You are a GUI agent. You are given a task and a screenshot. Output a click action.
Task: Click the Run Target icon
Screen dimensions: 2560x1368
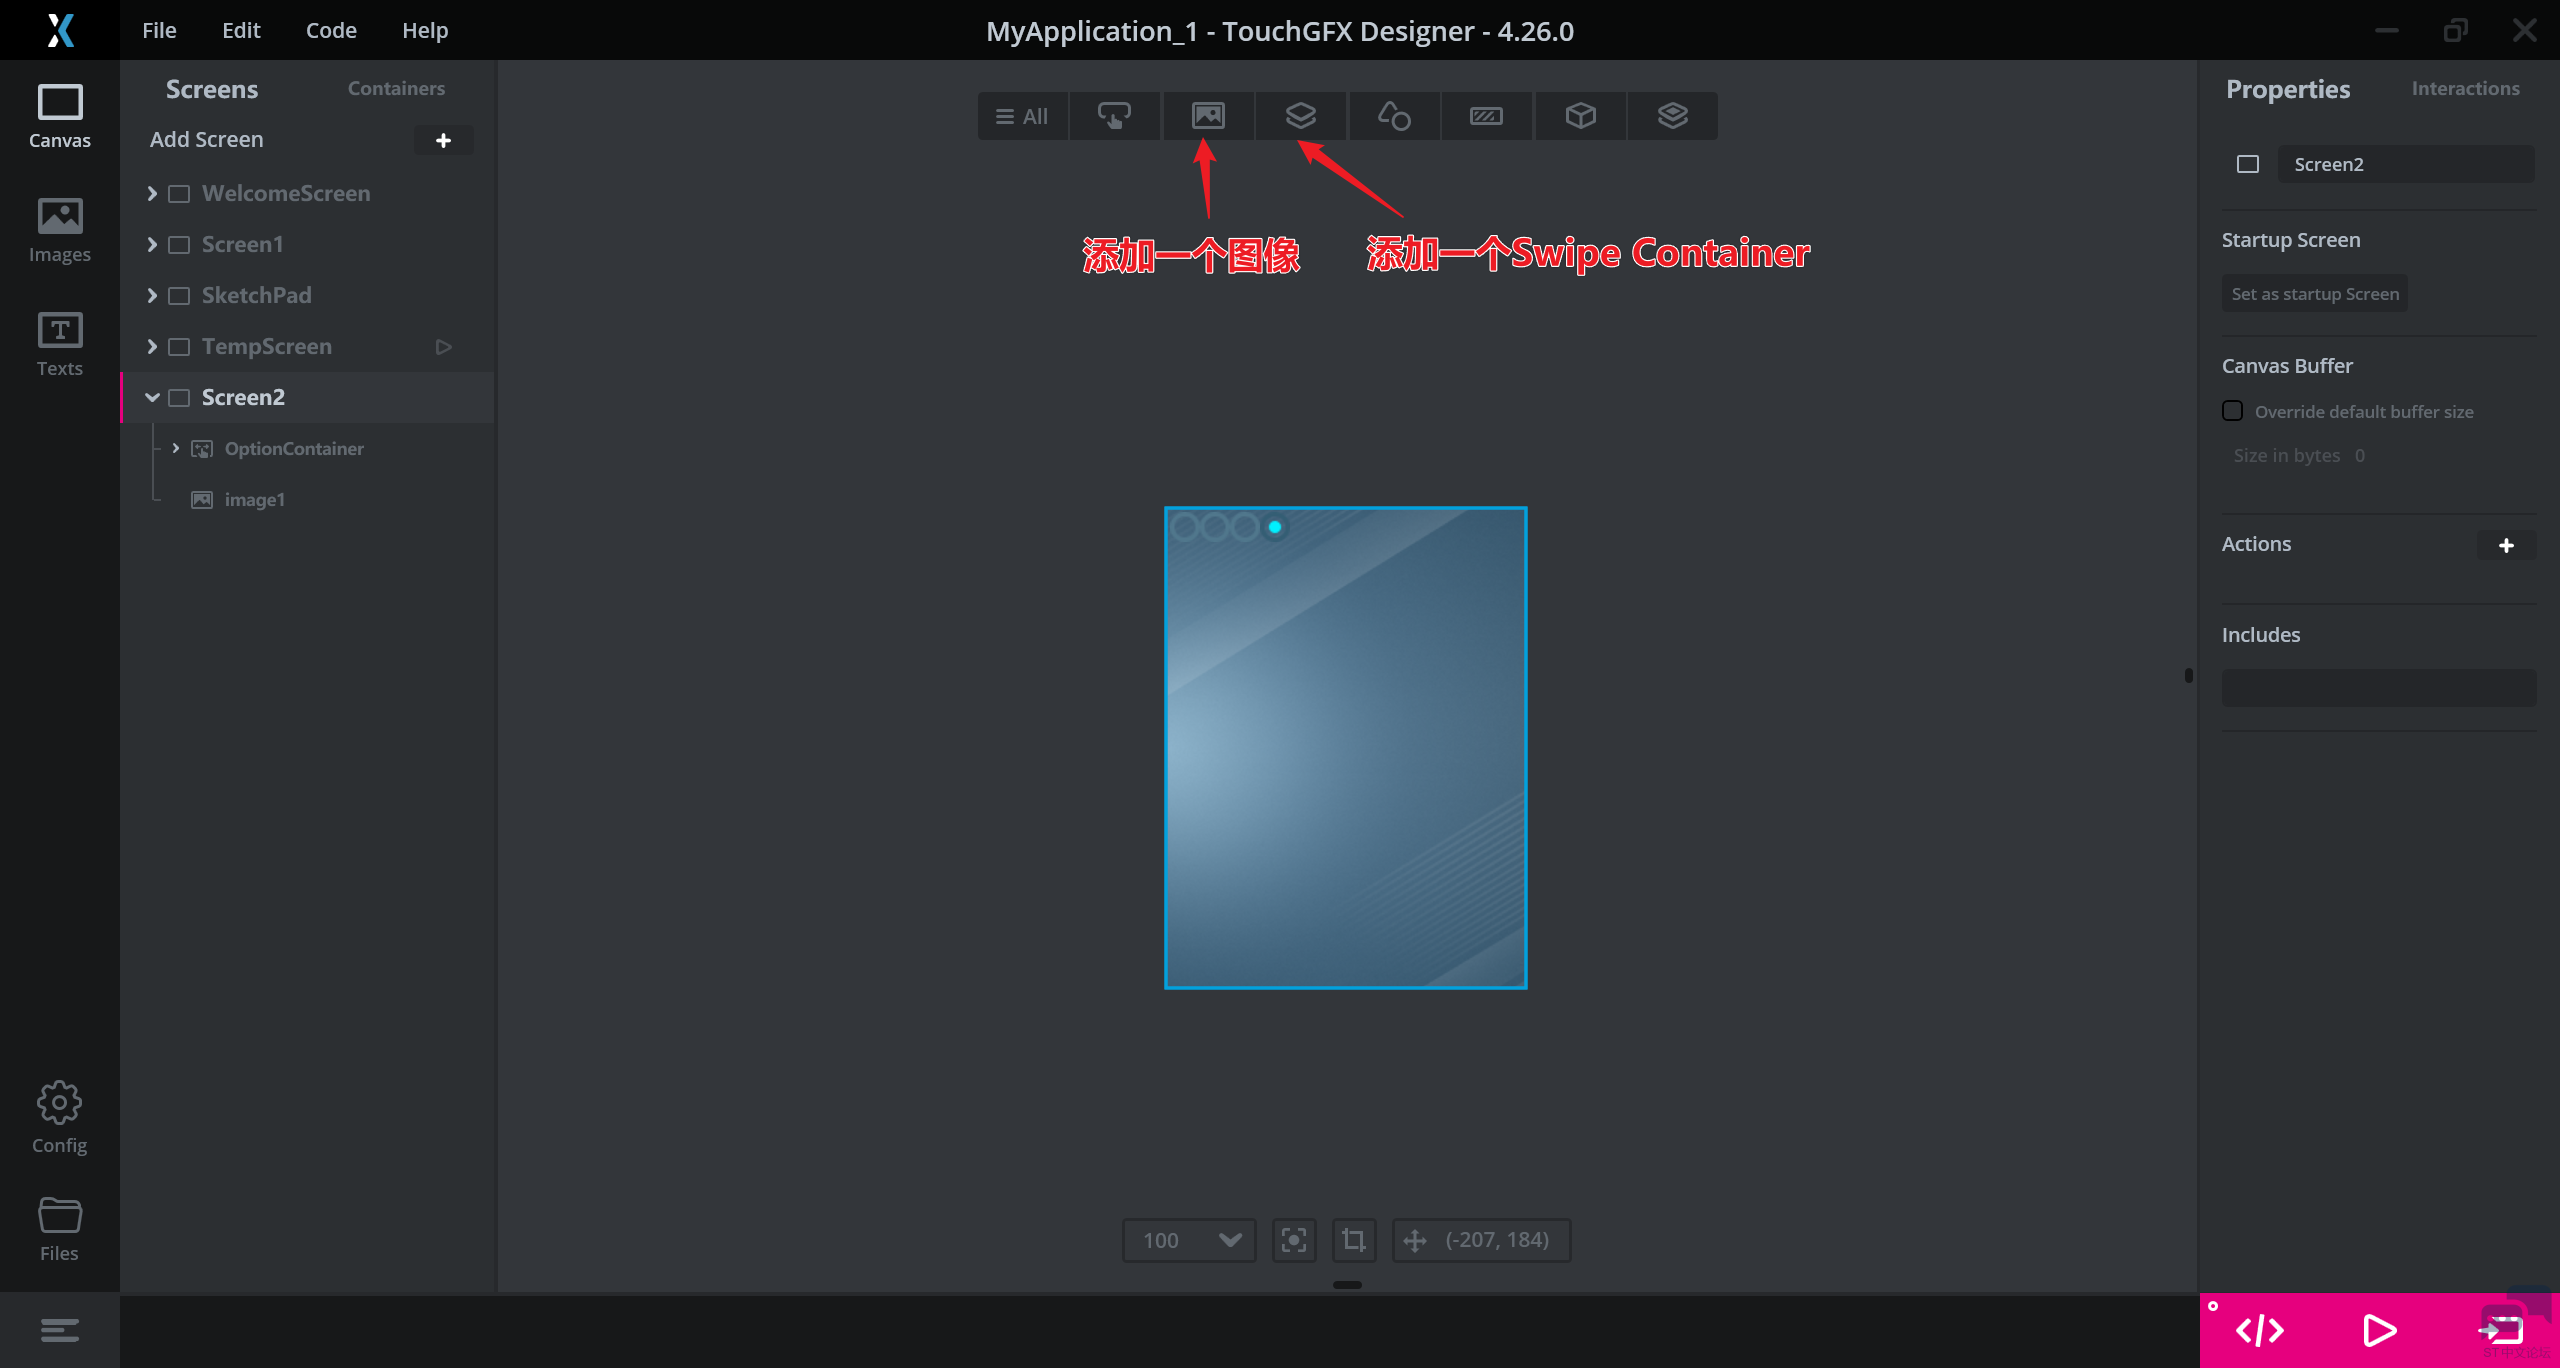tap(2501, 1330)
